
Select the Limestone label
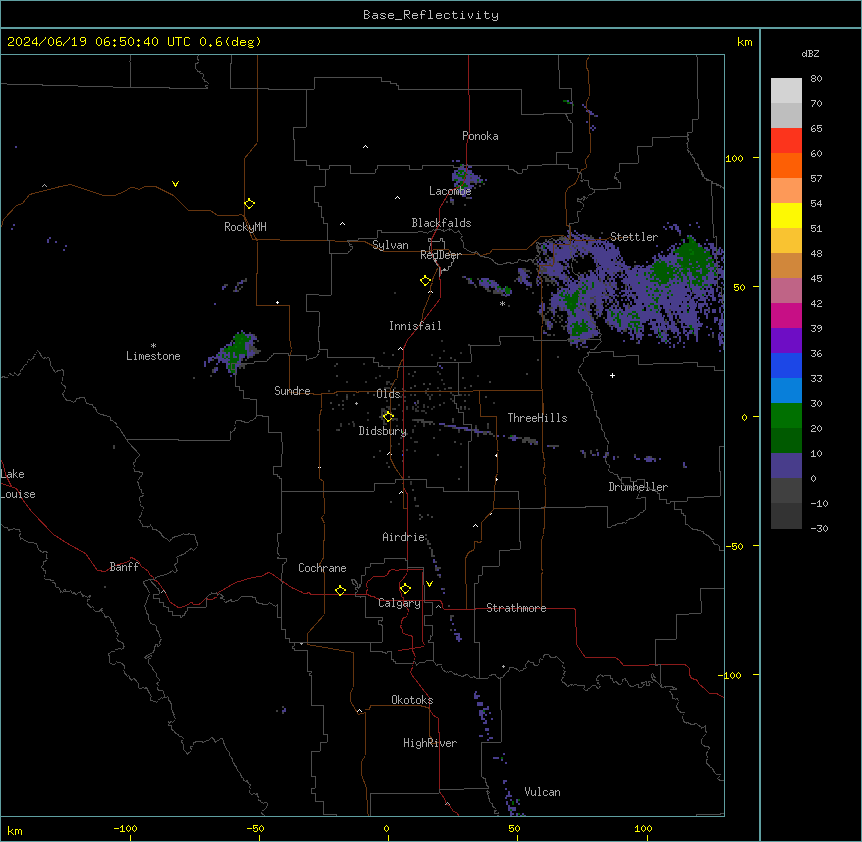153,356
